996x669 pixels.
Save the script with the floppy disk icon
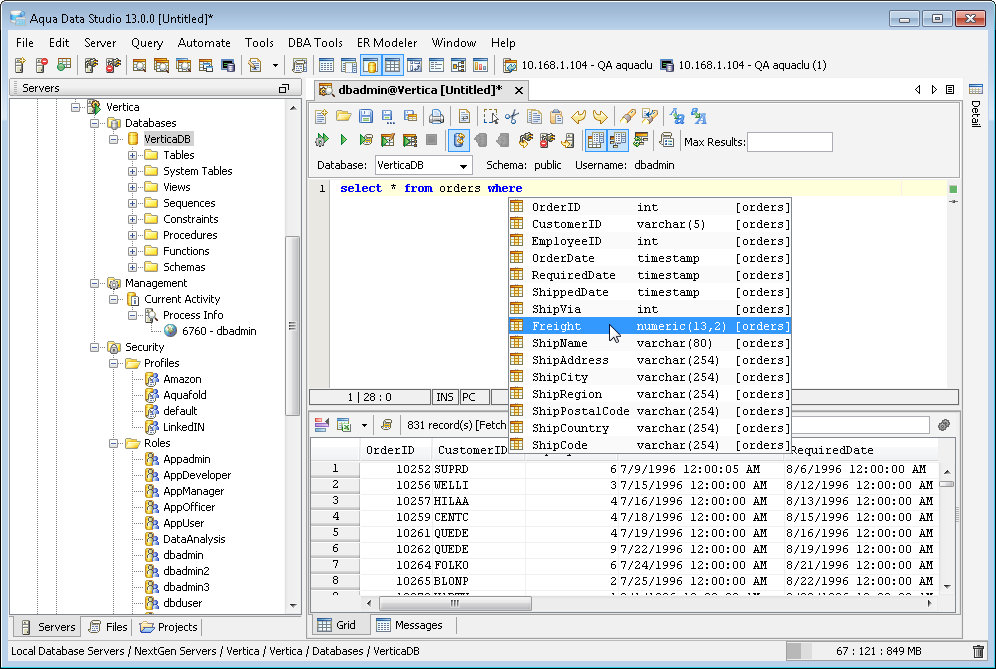366,116
